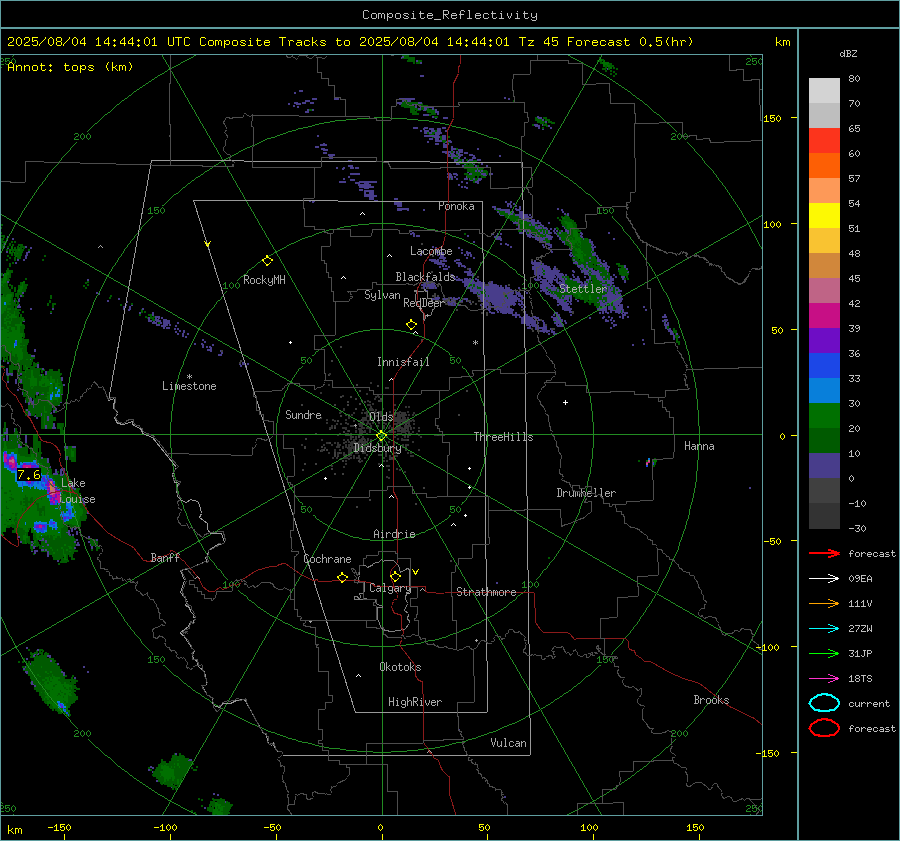Click the RedDeer city label
The width and height of the screenshot is (900, 841).
click(x=424, y=303)
